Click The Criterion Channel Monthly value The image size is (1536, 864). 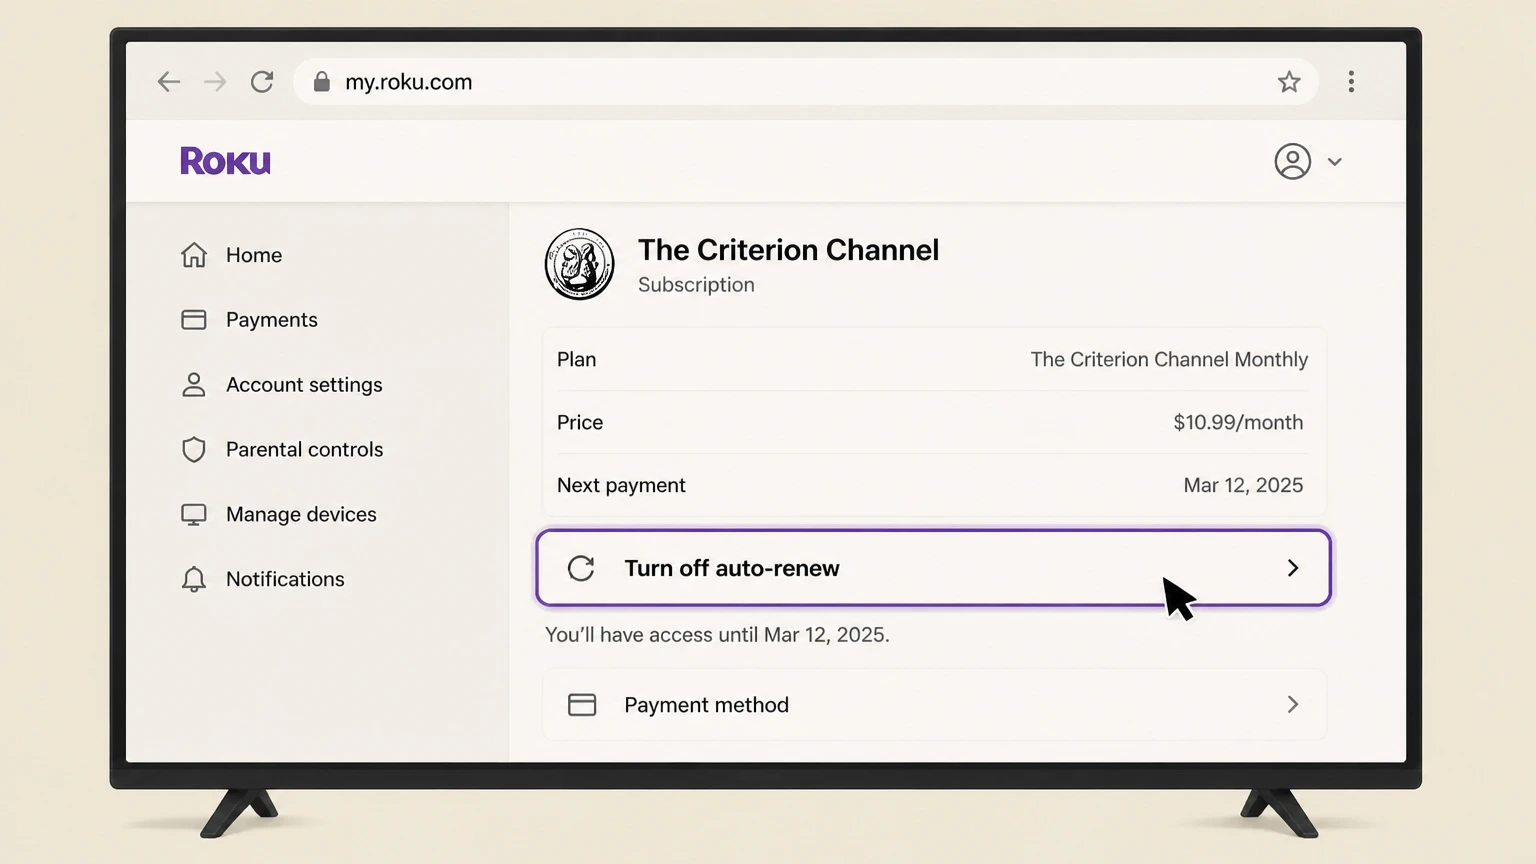click(x=1169, y=360)
